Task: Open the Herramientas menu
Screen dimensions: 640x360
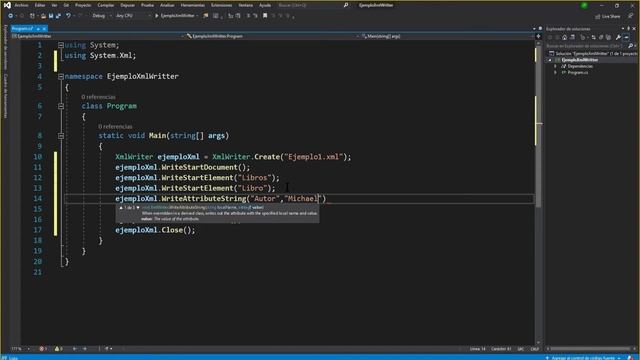Action: (193, 5)
